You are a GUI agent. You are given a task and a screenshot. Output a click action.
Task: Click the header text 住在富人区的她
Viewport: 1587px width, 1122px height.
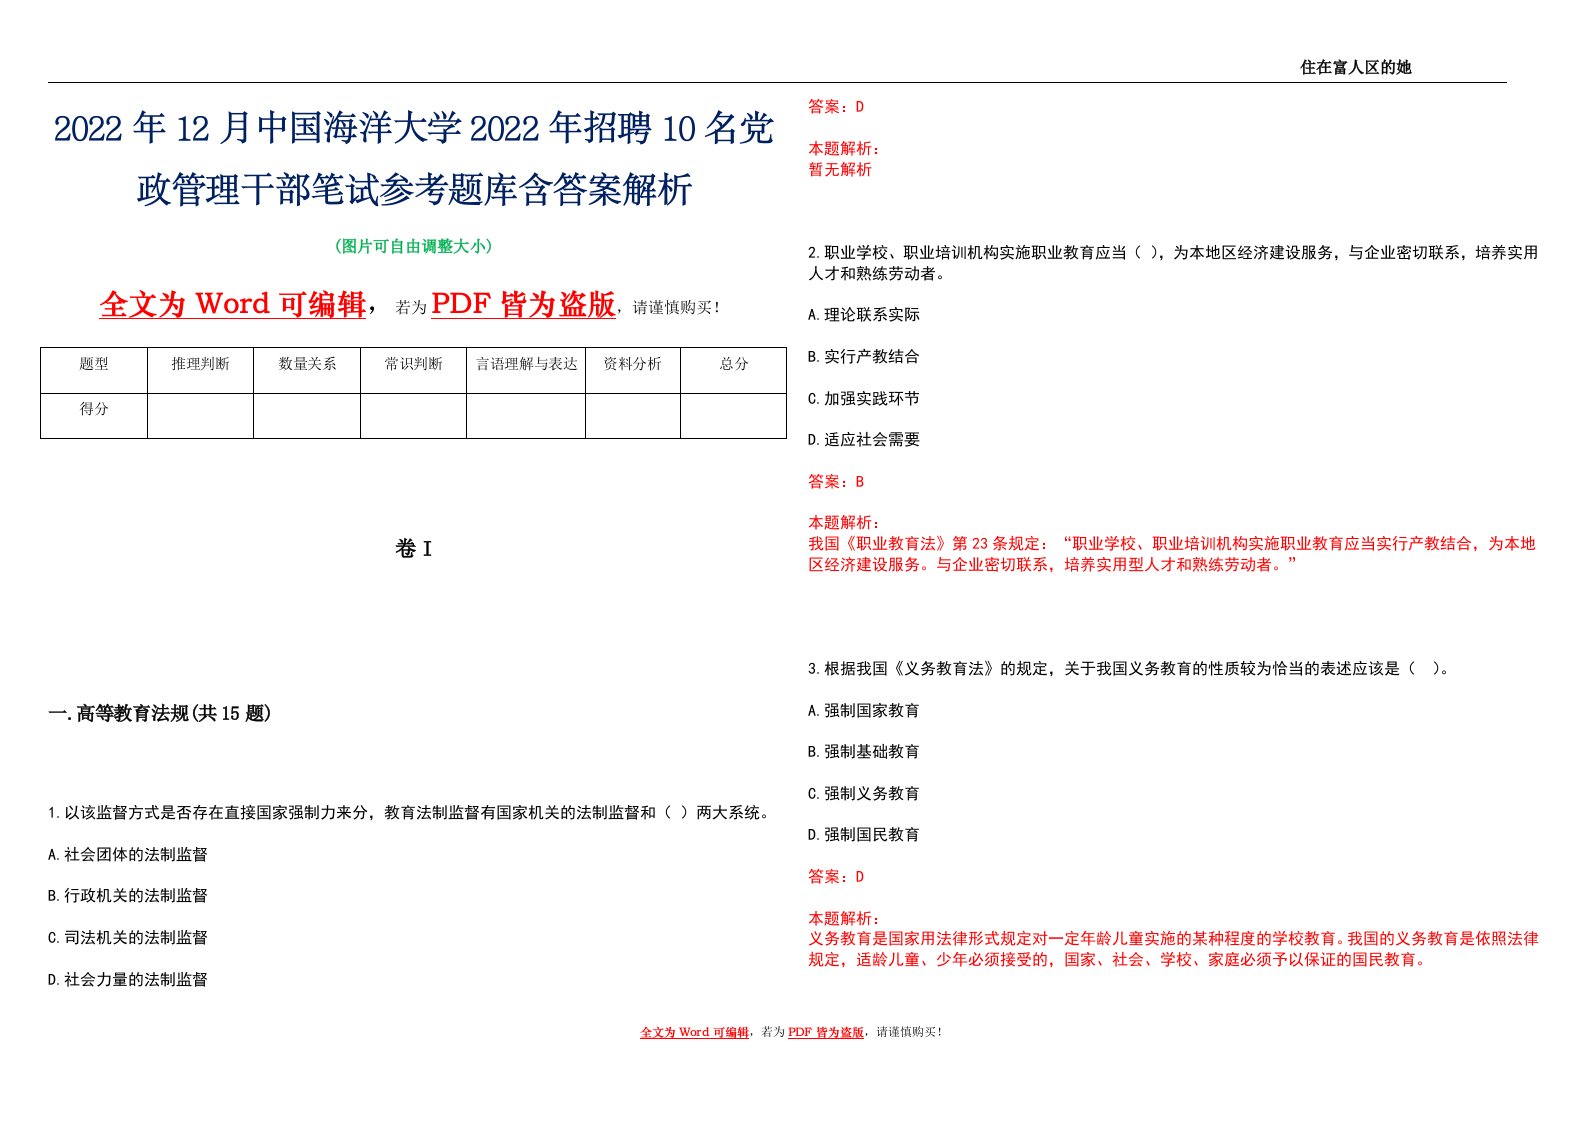1355,67
